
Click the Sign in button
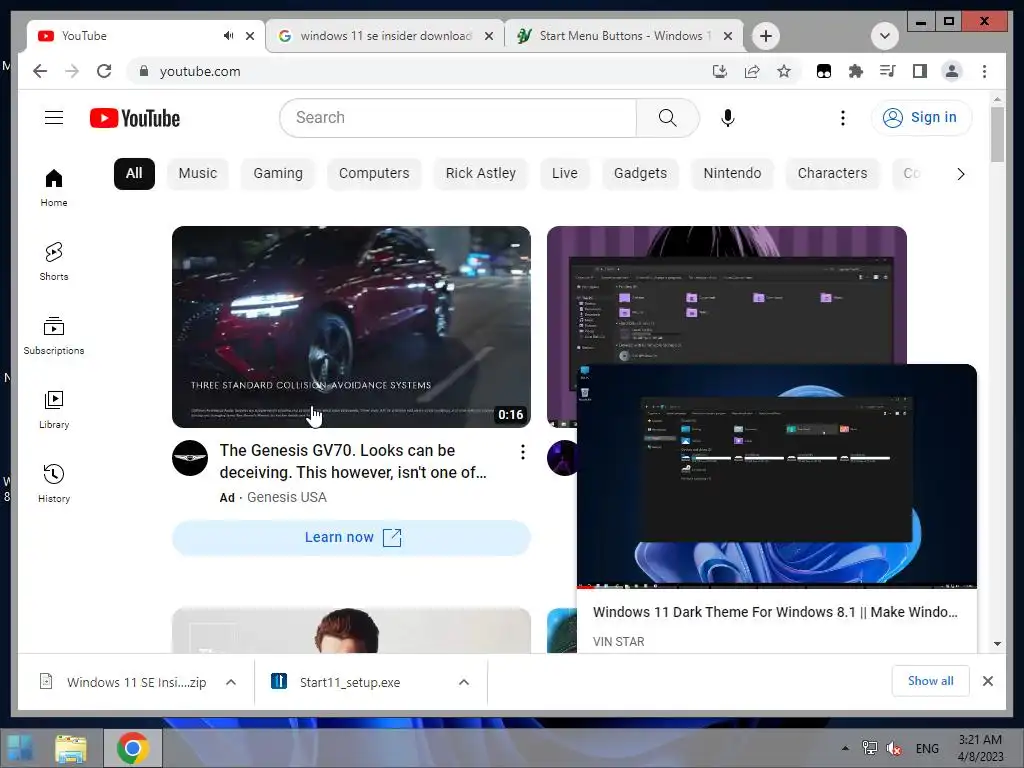[x=921, y=118]
